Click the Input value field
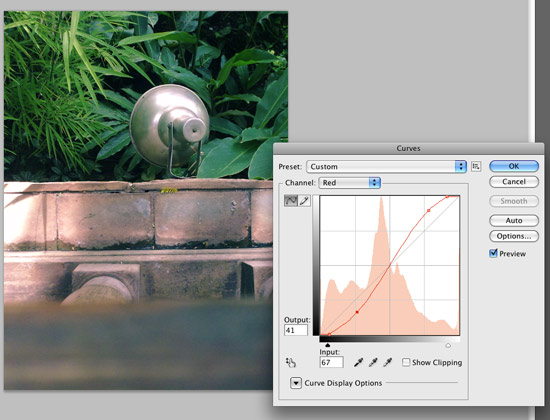This screenshot has height=420, width=550. pos(331,362)
